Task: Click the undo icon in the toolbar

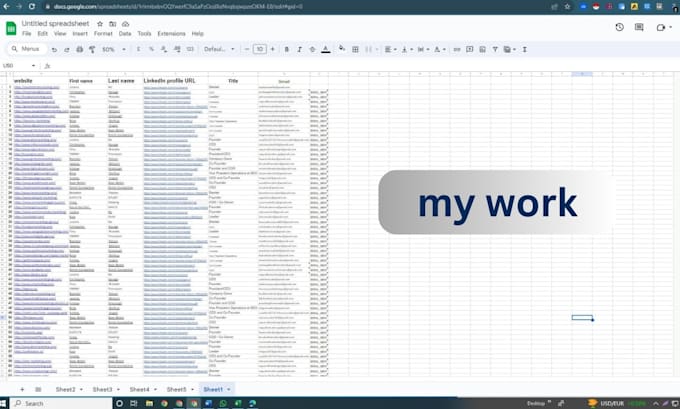Action: pyautogui.click(x=54, y=49)
